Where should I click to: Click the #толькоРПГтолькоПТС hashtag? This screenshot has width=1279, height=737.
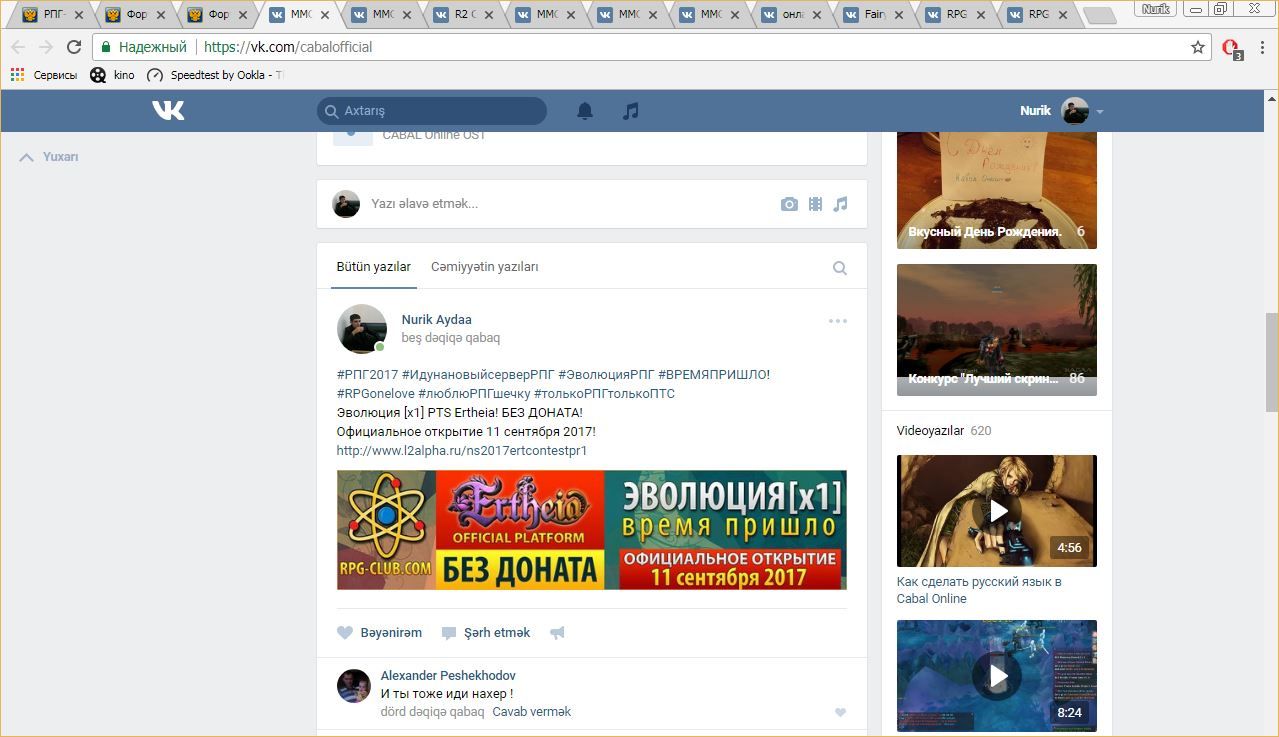(604, 394)
